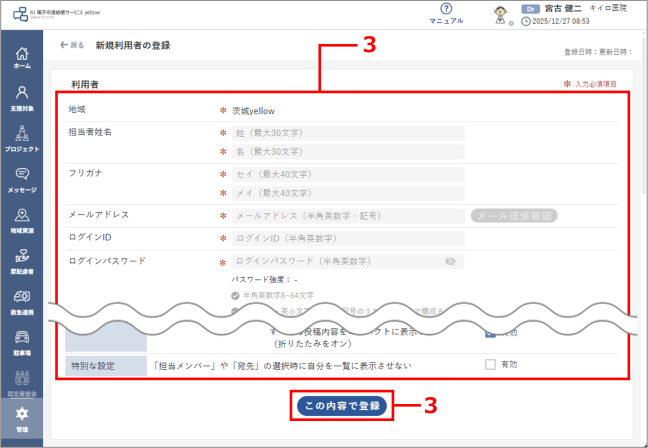648x448 pixels.
Task: Open メッセージ from the sidebar
Action: pos(22,178)
